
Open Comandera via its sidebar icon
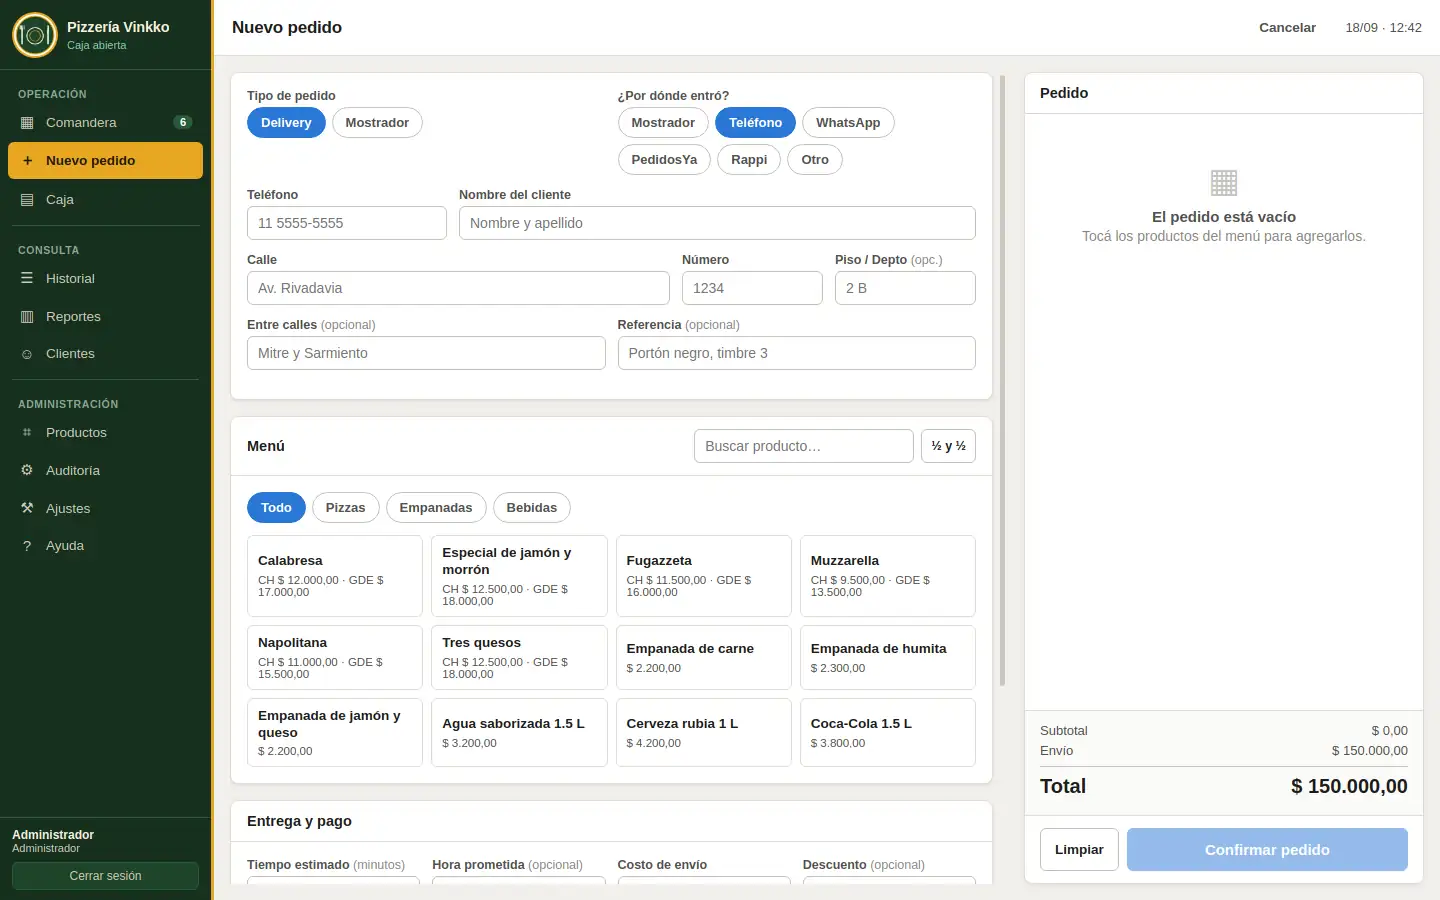coord(27,123)
